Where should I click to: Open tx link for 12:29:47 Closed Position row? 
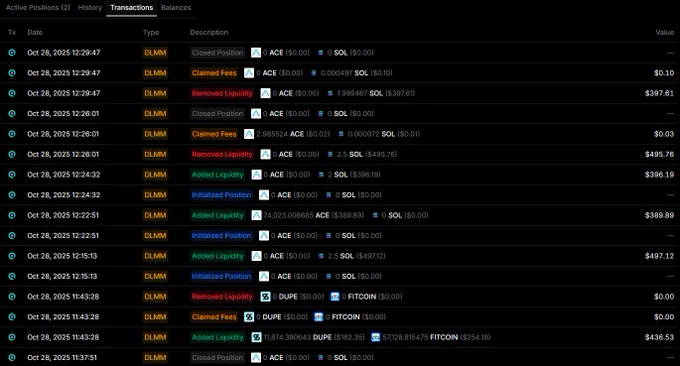12,52
